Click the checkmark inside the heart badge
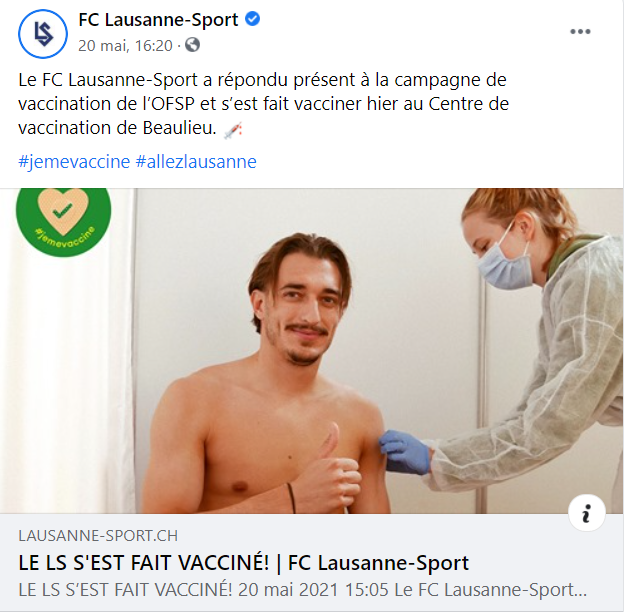 (x=63, y=209)
